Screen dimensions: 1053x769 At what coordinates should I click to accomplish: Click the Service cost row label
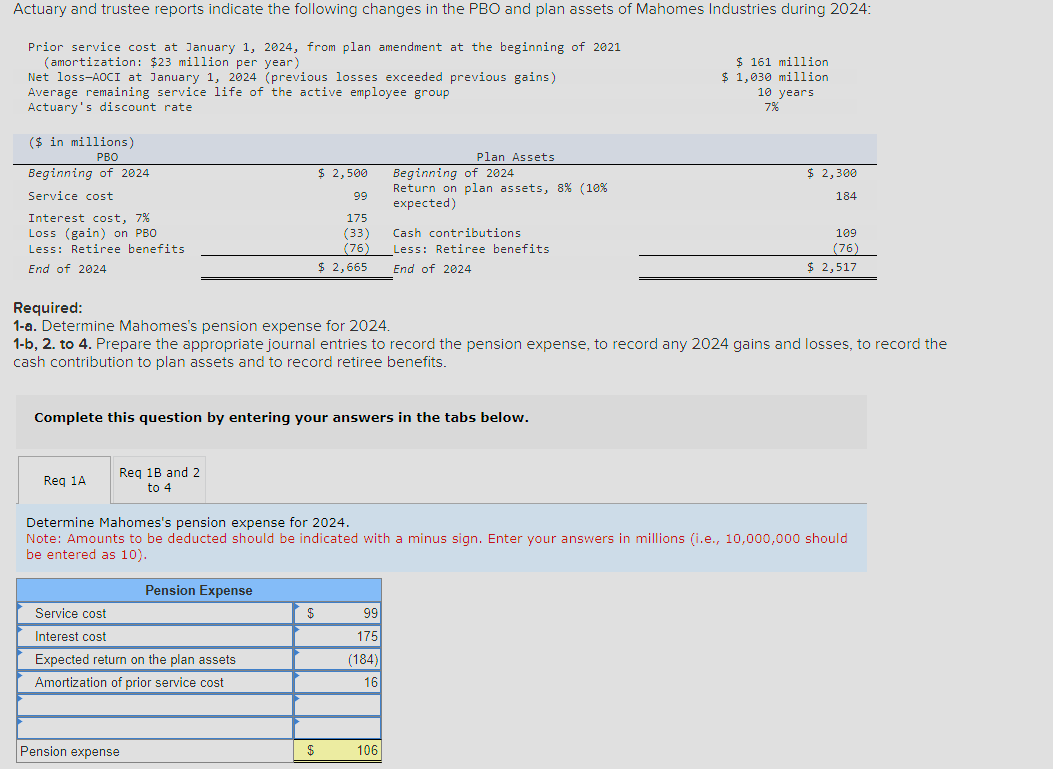[155, 613]
